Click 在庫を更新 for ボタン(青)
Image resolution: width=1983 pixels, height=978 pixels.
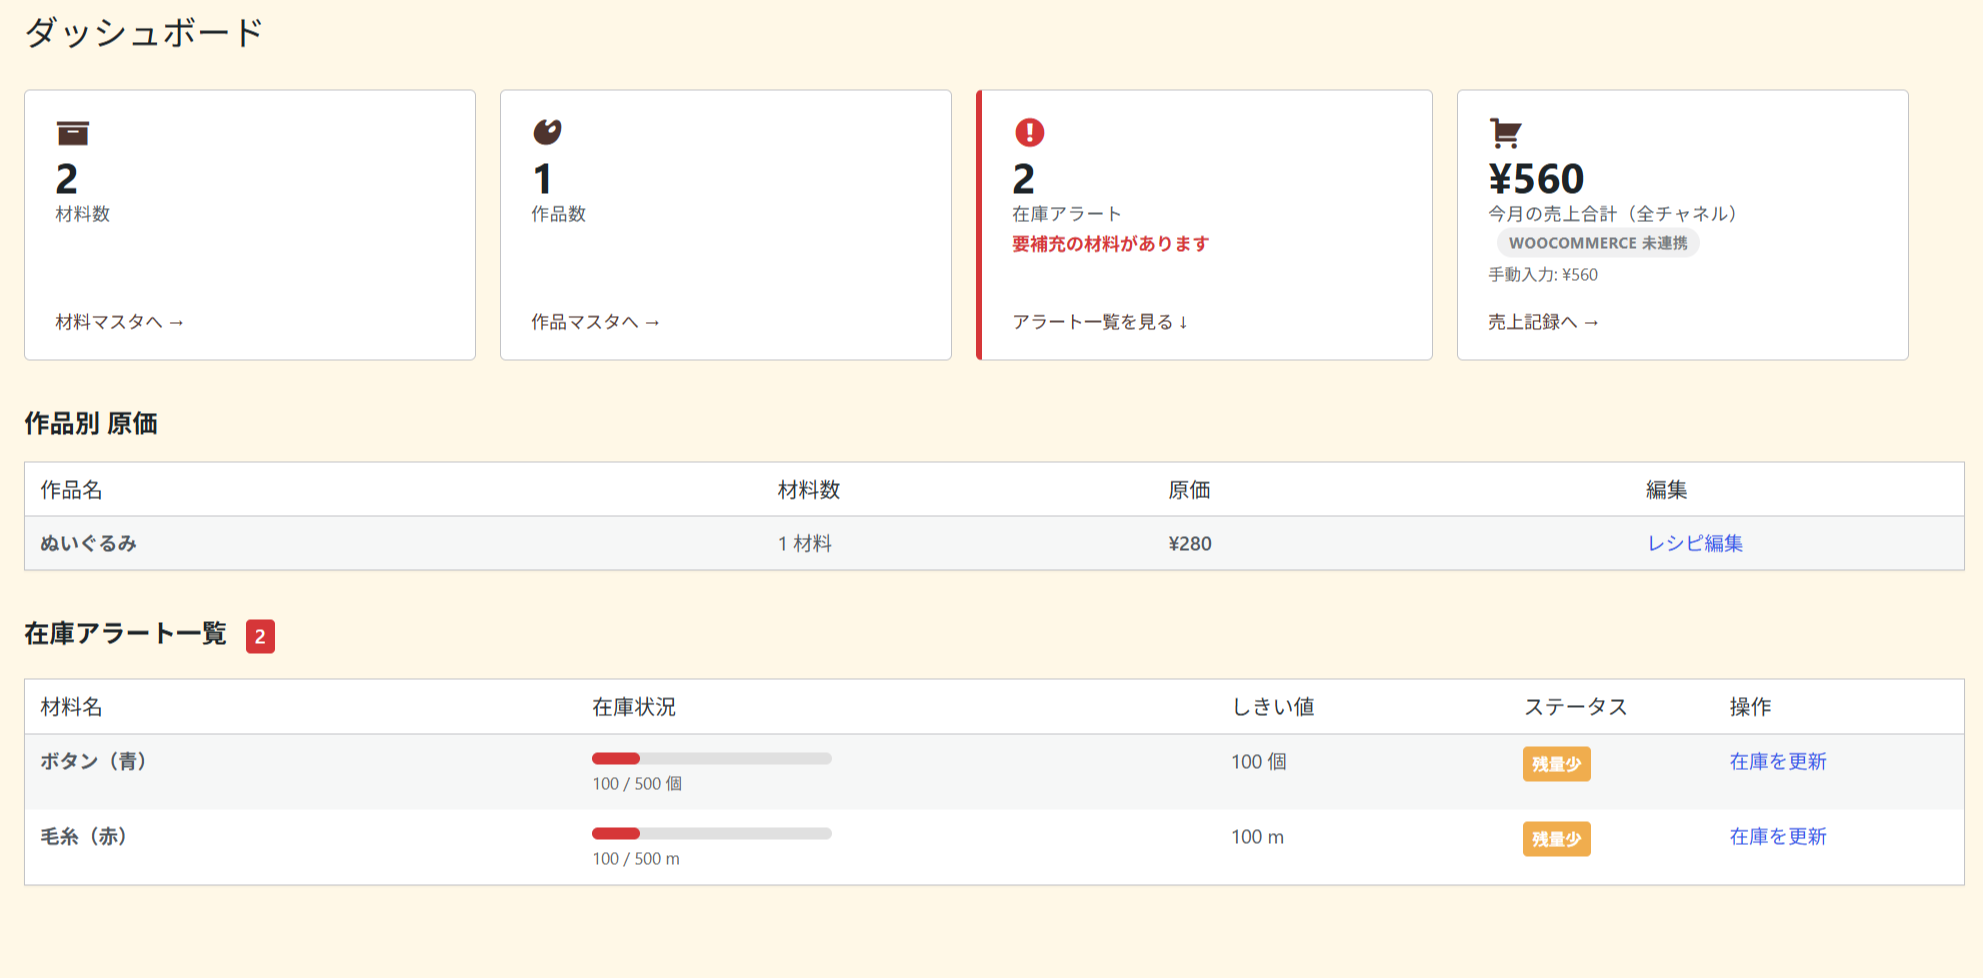(1778, 762)
